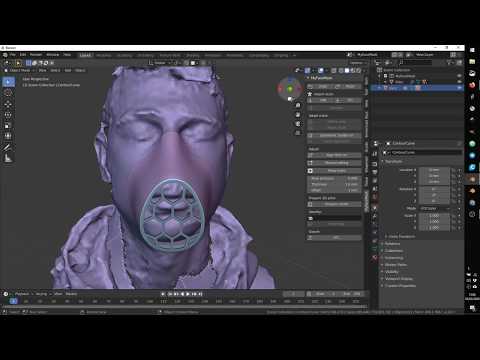Toggle visibility eye of first outliner collection

[x=459, y=76]
